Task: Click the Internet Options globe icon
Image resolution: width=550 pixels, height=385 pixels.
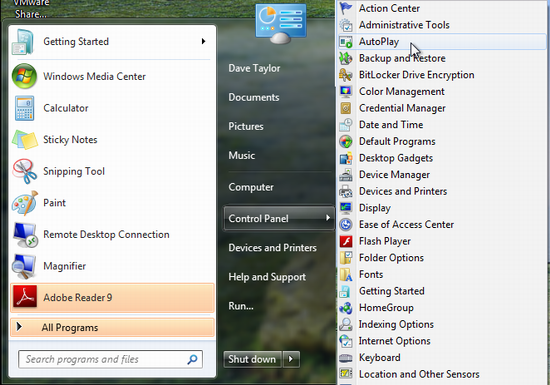Action: point(346,341)
